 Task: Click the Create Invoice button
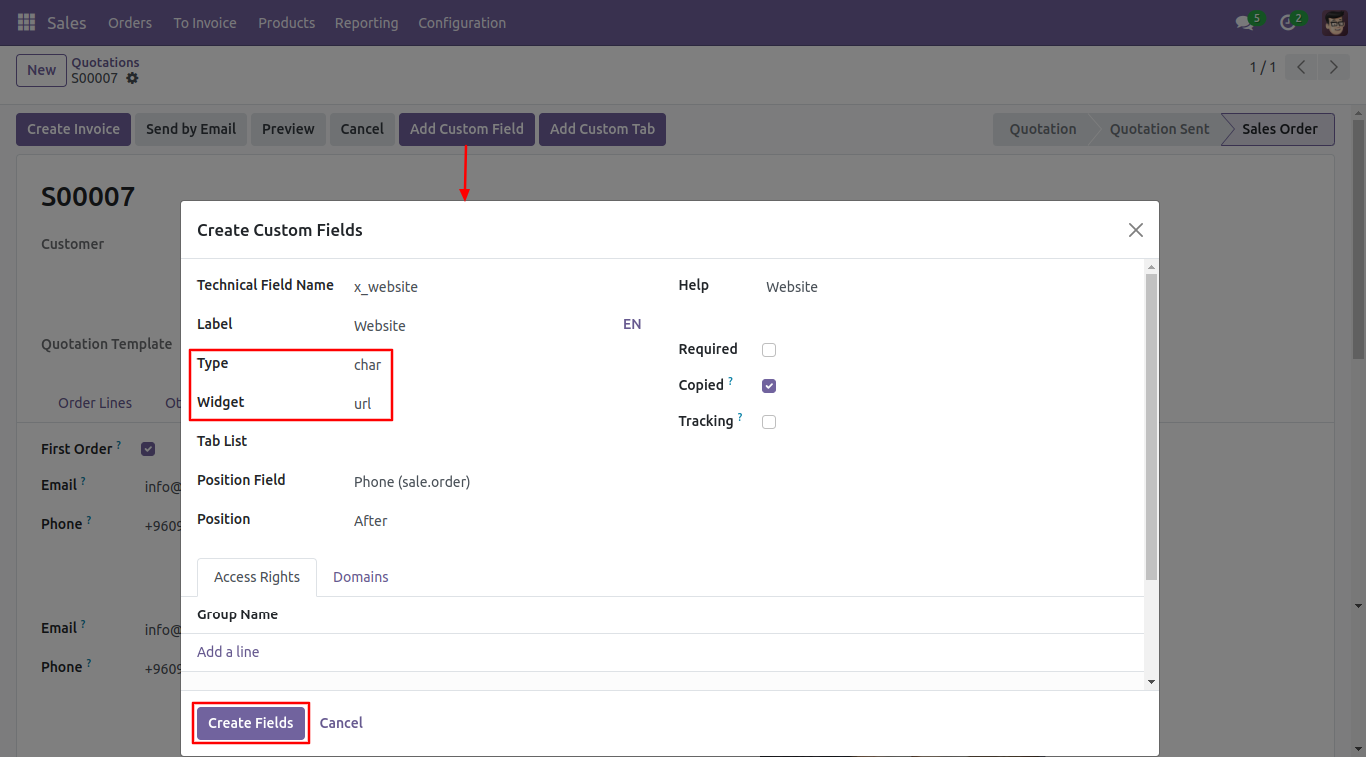(x=73, y=129)
